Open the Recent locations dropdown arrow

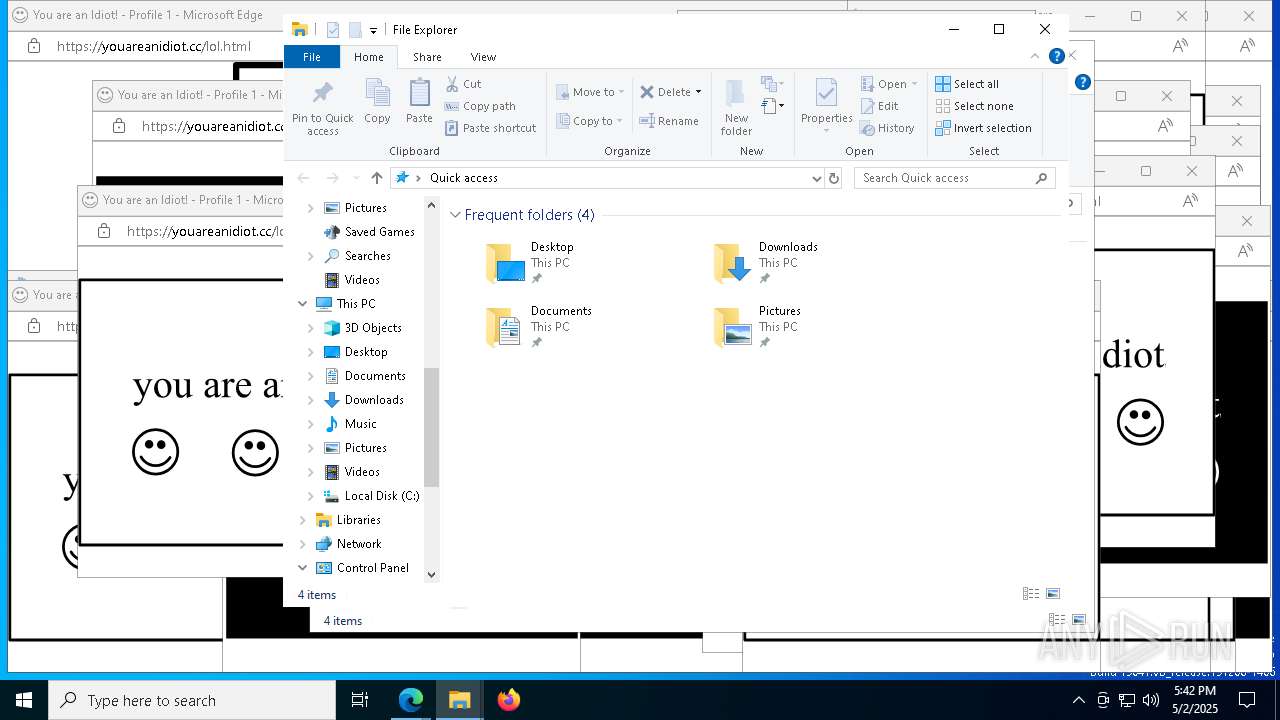(x=355, y=178)
